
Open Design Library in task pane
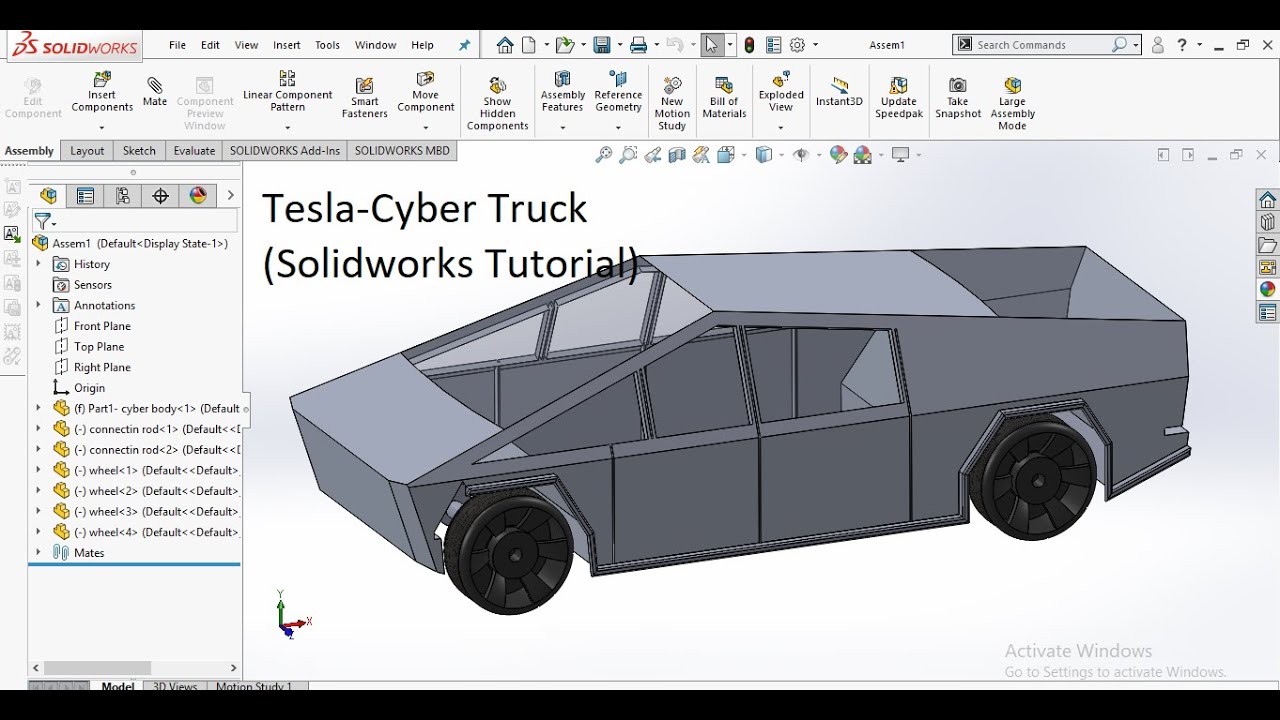pyautogui.click(x=1268, y=222)
